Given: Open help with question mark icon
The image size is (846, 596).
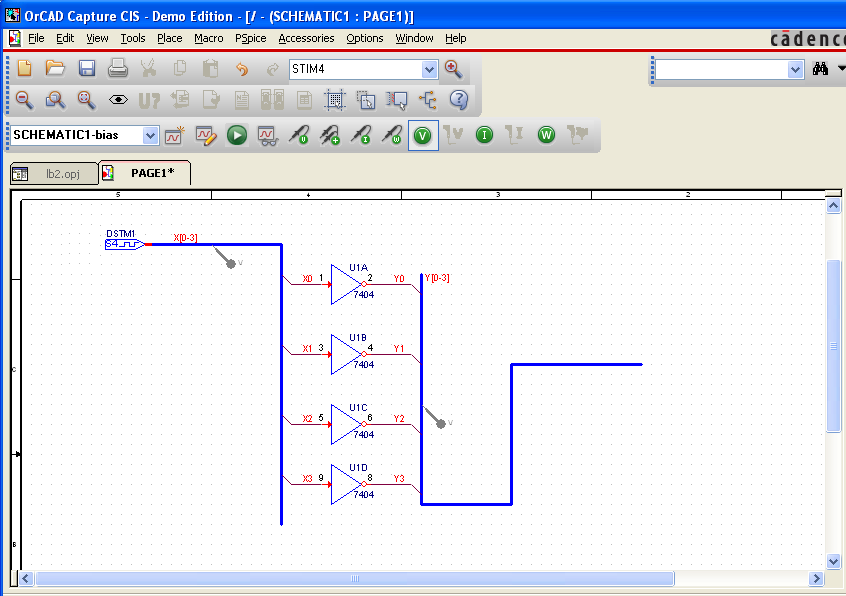Looking at the screenshot, I should click(x=459, y=100).
